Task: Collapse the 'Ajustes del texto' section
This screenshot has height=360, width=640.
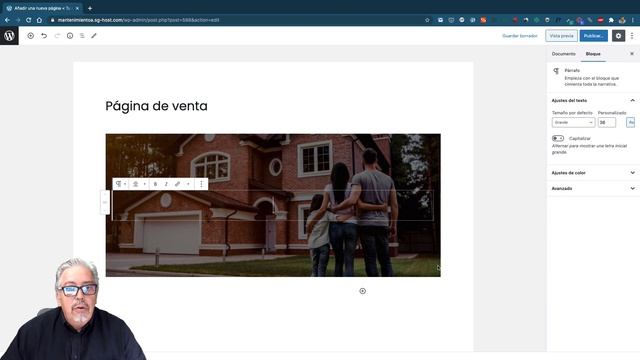Action: click(x=593, y=100)
